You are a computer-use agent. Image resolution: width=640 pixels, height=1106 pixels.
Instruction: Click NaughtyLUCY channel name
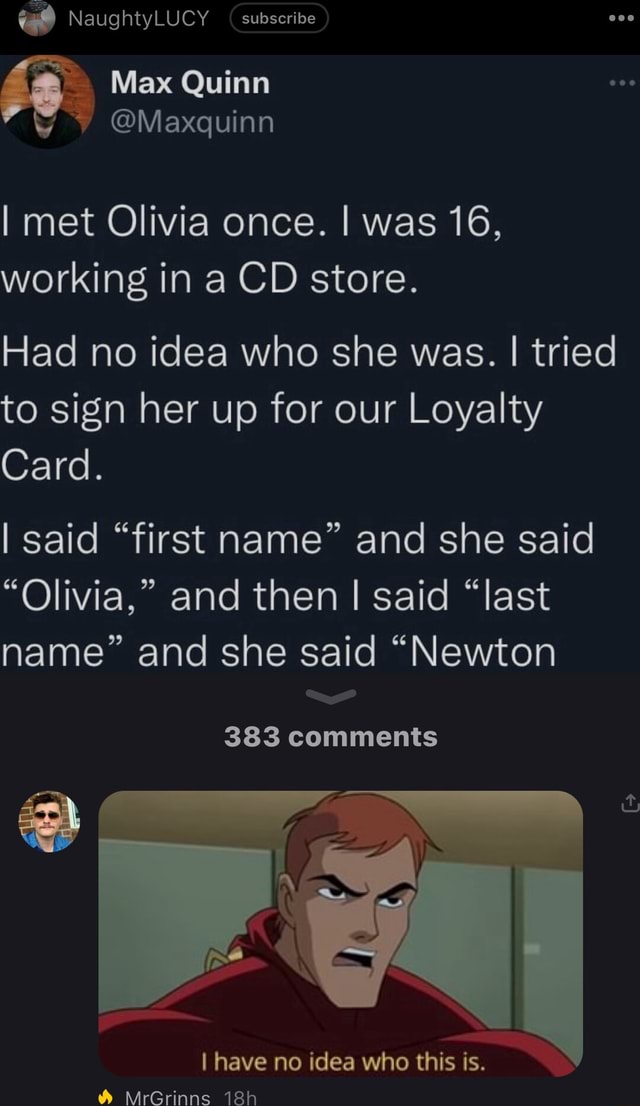click(139, 18)
